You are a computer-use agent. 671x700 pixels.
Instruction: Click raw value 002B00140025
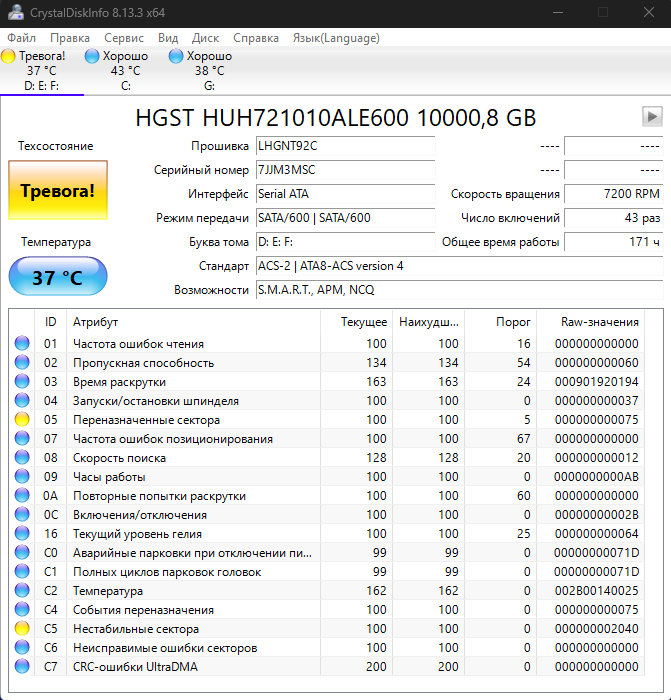[x=596, y=591]
